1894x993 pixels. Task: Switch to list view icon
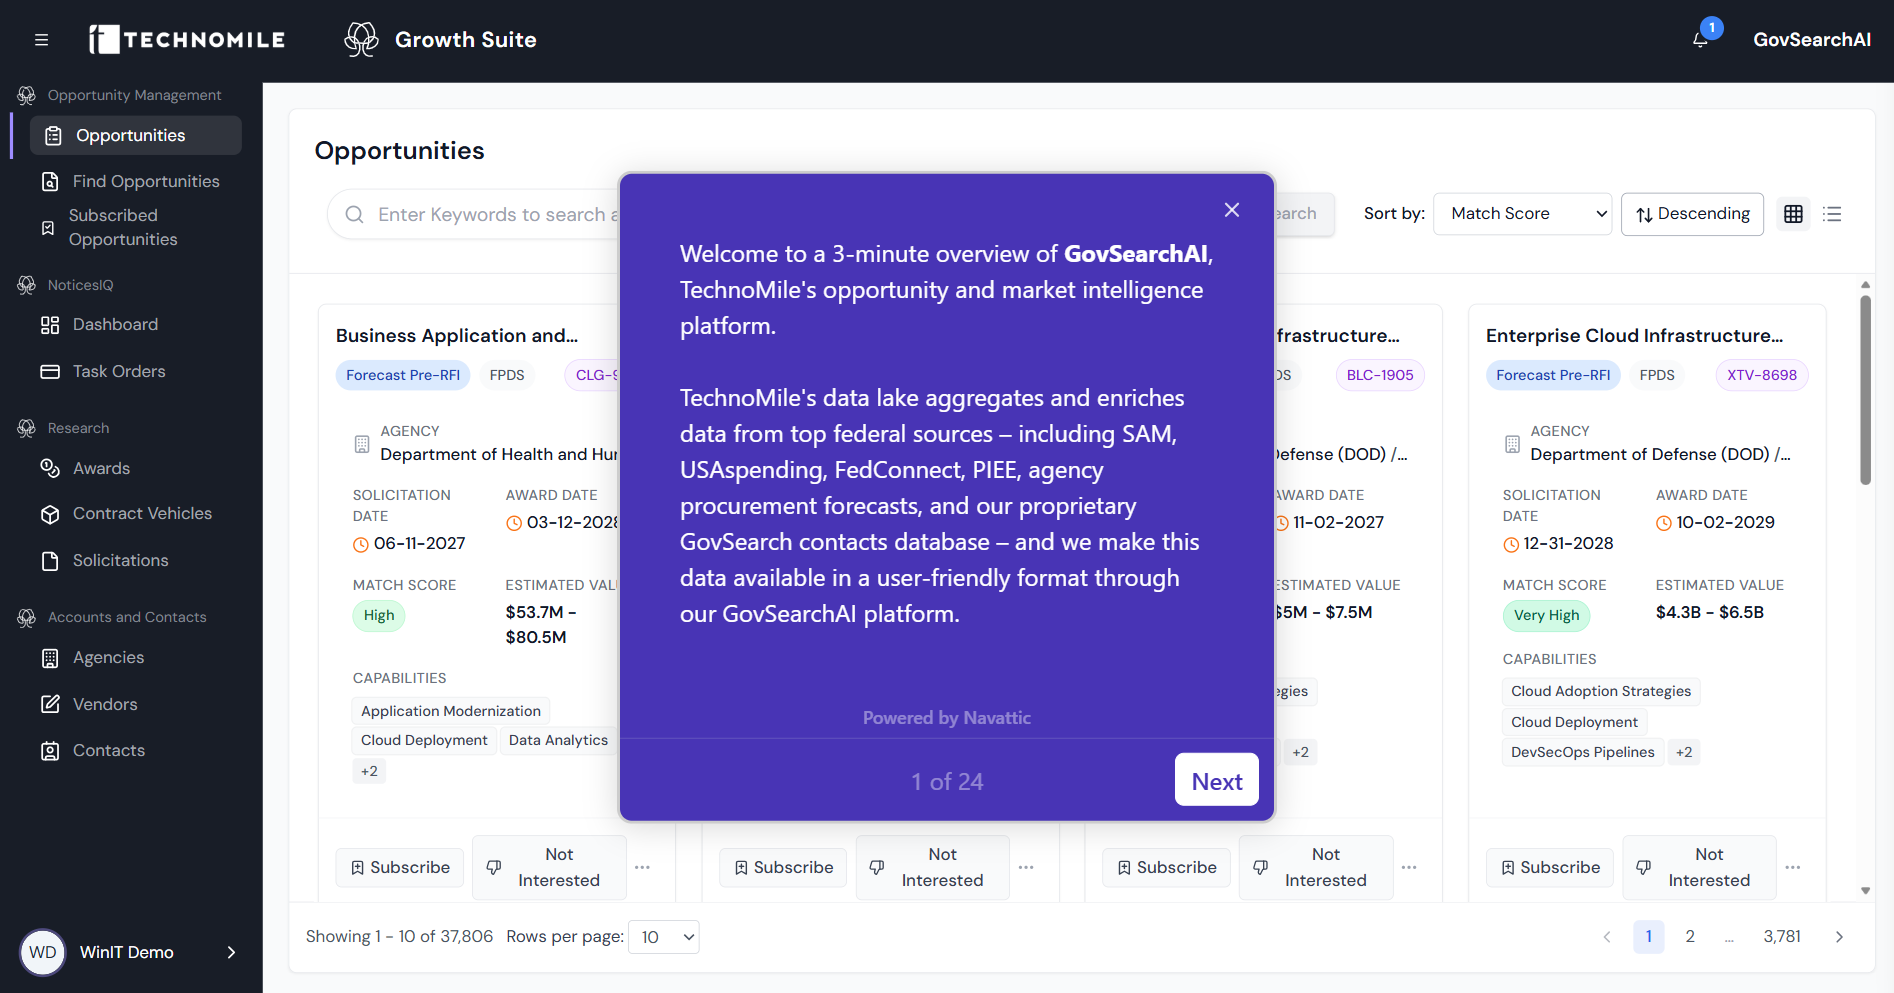[x=1832, y=214]
